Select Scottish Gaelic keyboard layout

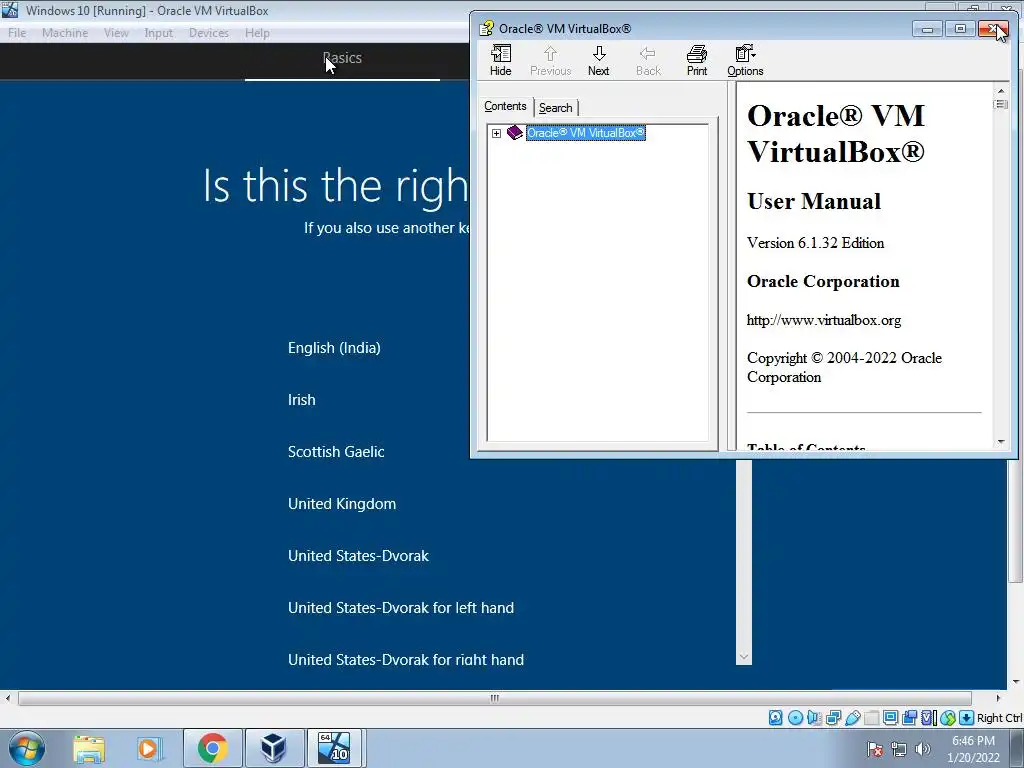pyautogui.click(x=336, y=451)
